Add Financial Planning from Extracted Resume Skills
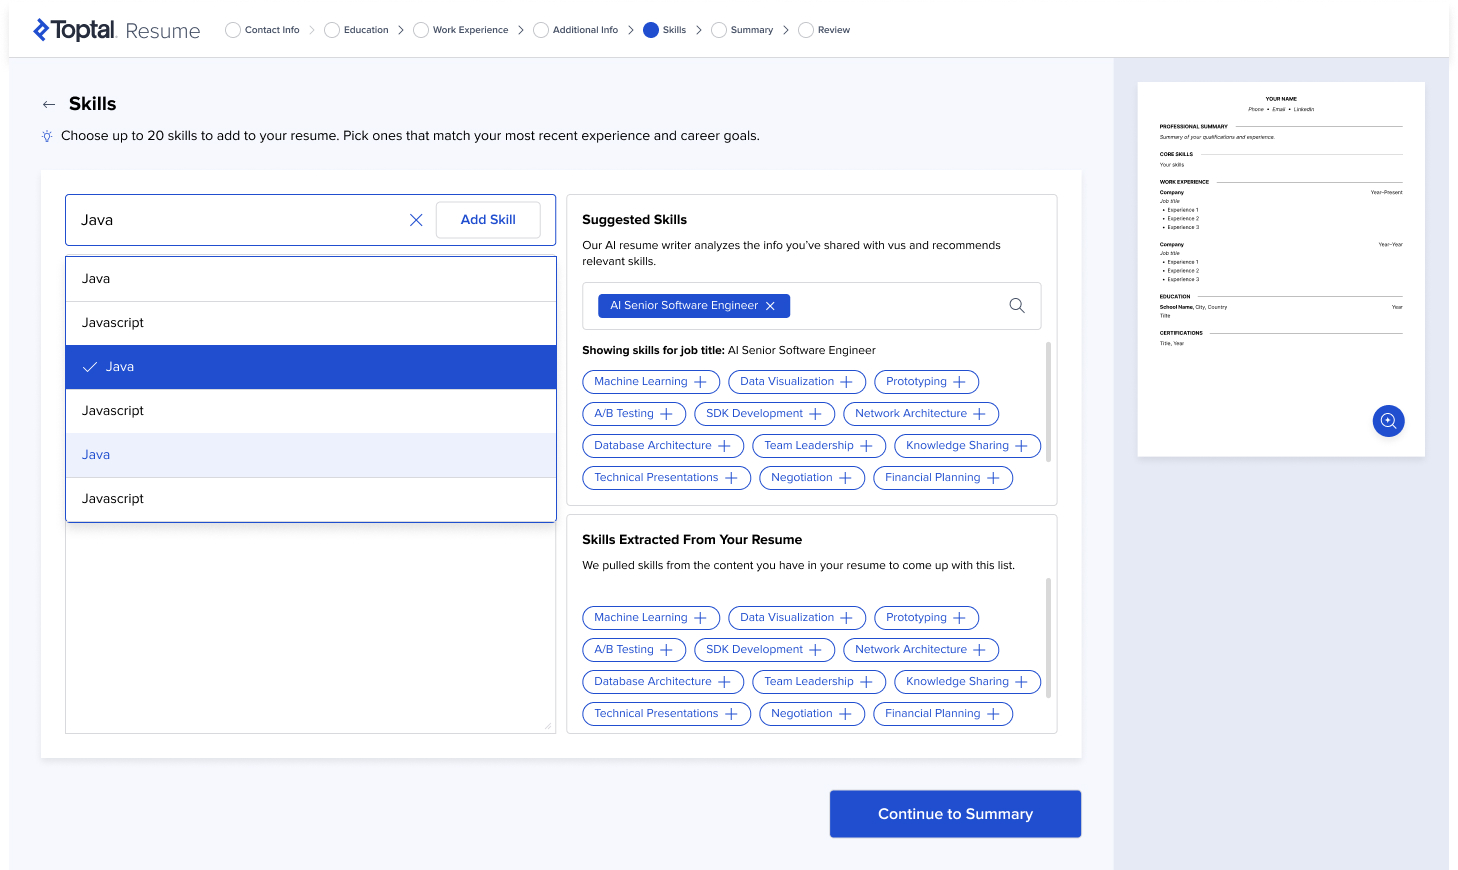1458x870 pixels. 943,714
